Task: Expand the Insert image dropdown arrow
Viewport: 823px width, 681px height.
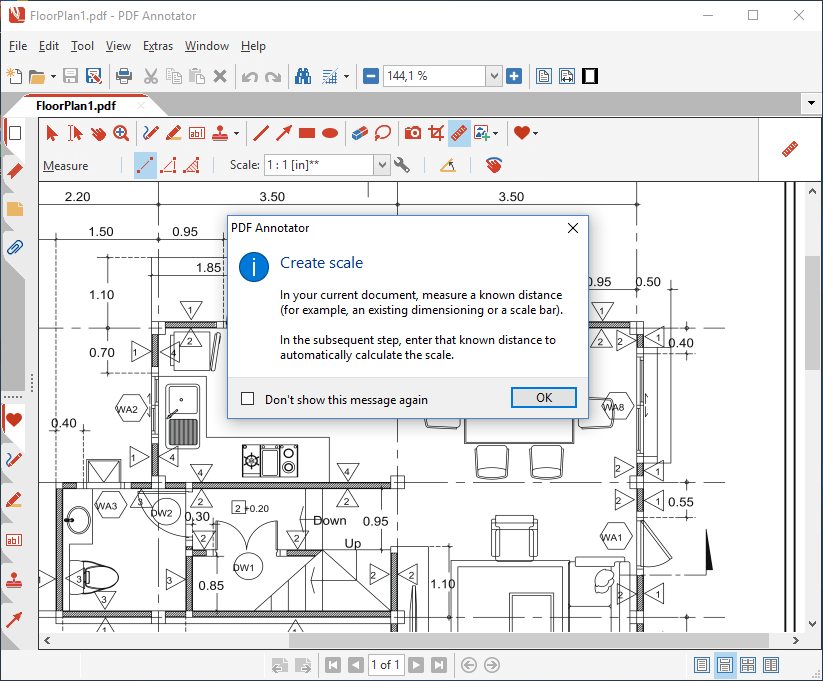Action: [495, 133]
